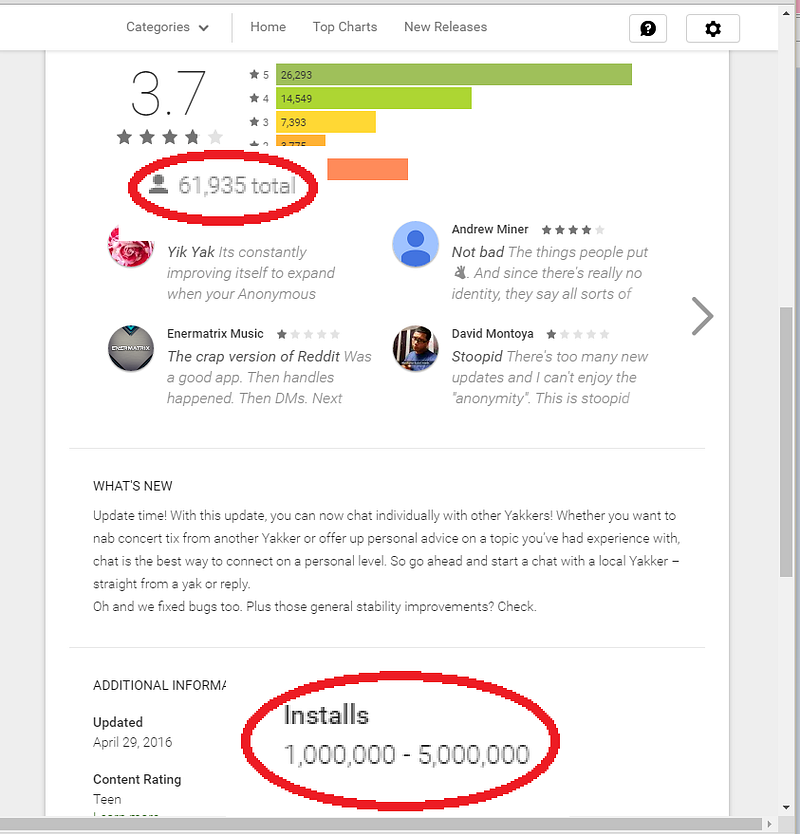Click the Installs 1,000,000 - 5,000,000 value
The width and height of the screenshot is (800, 834).
click(x=407, y=754)
